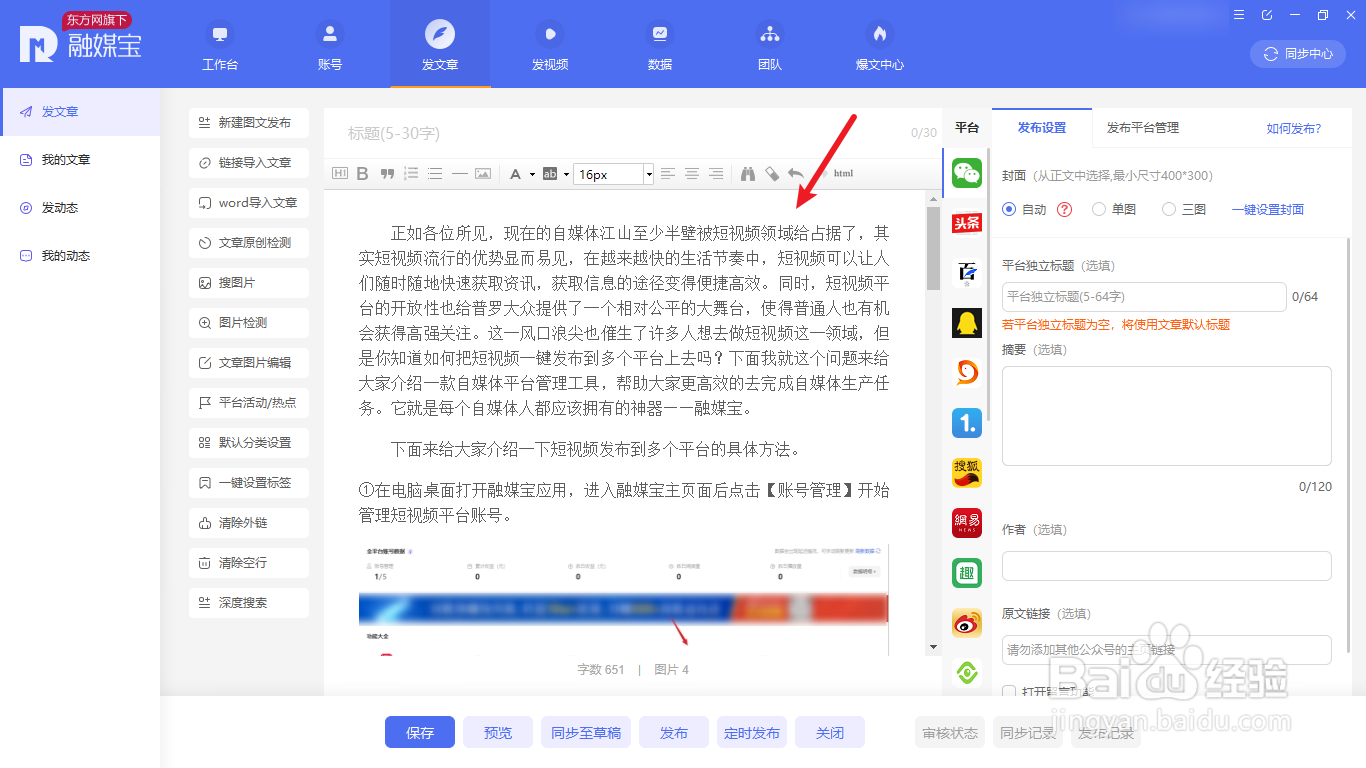The image size is (1366, 768).
Task: Pick font color with the A button
Action: pyautogui.click(x=516, y=174)
